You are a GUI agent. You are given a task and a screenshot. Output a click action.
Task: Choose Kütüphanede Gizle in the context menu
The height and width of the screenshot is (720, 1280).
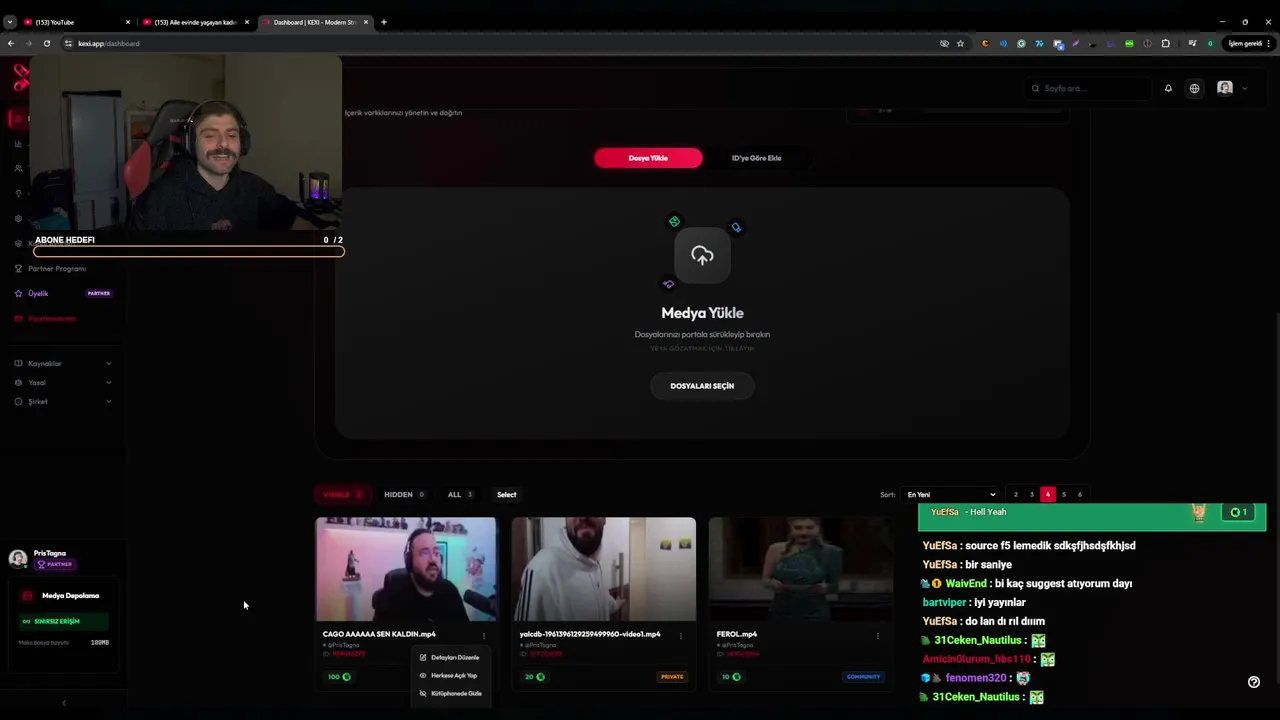pos(449,693)
